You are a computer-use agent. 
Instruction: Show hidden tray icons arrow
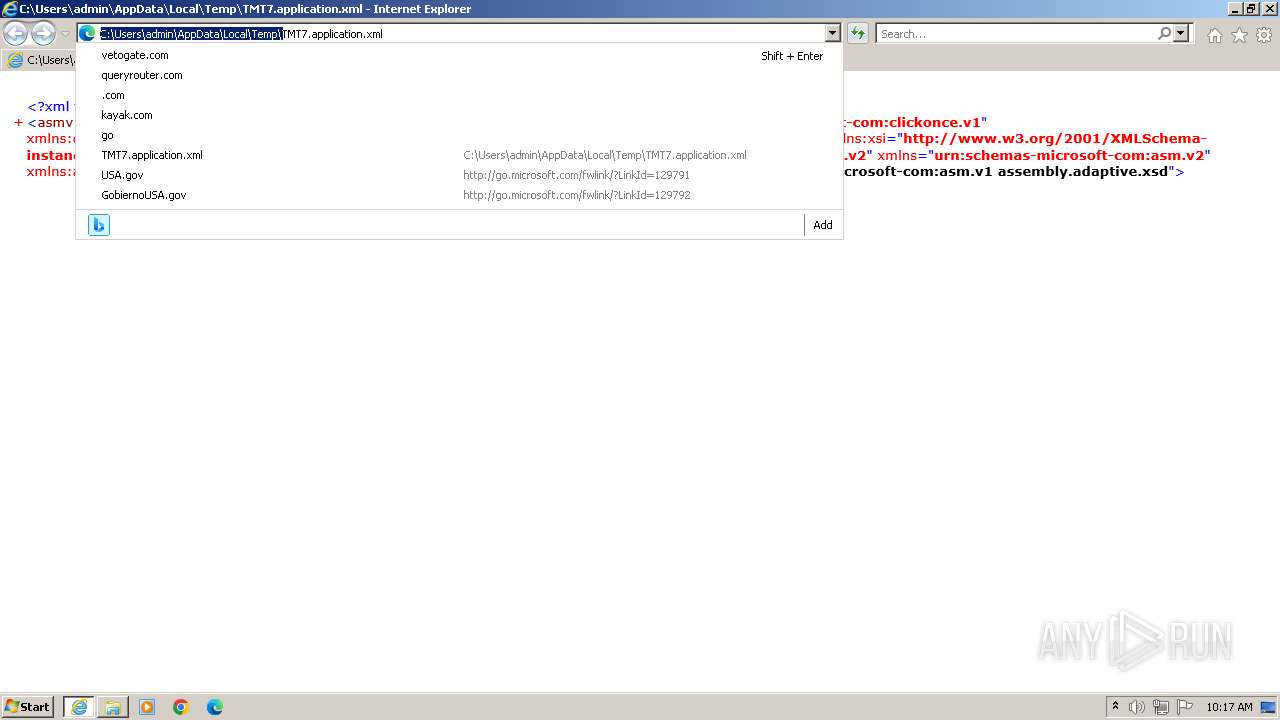click(1115, 707)
